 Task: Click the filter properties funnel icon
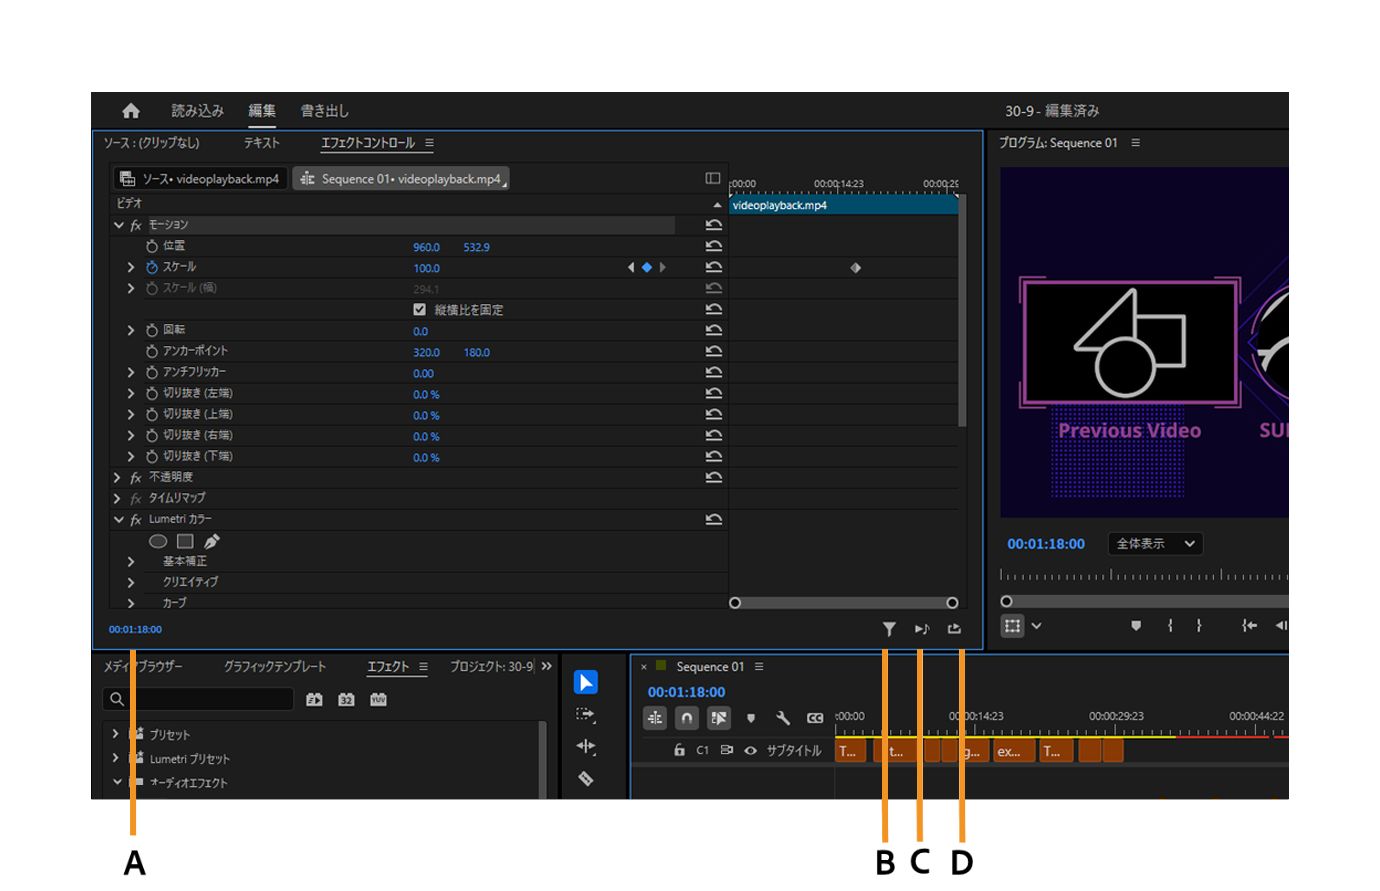tap(889, 629)
